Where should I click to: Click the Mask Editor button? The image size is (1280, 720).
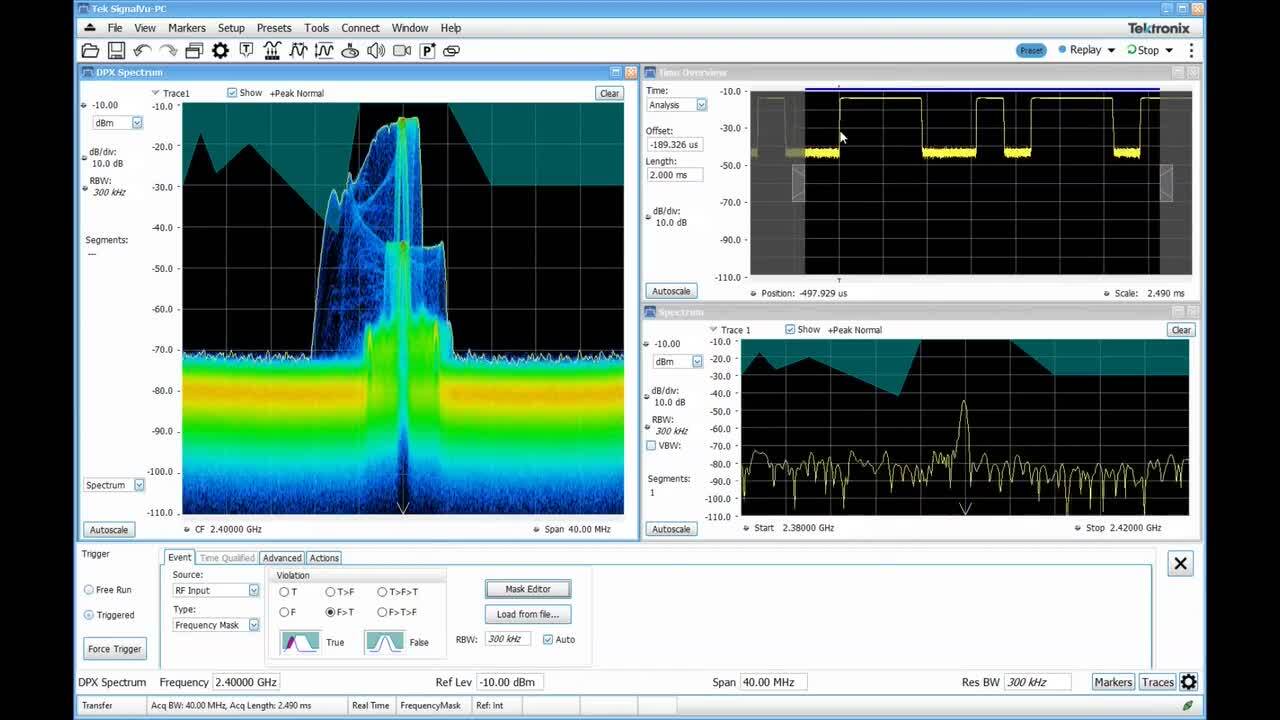click(527, 589)
